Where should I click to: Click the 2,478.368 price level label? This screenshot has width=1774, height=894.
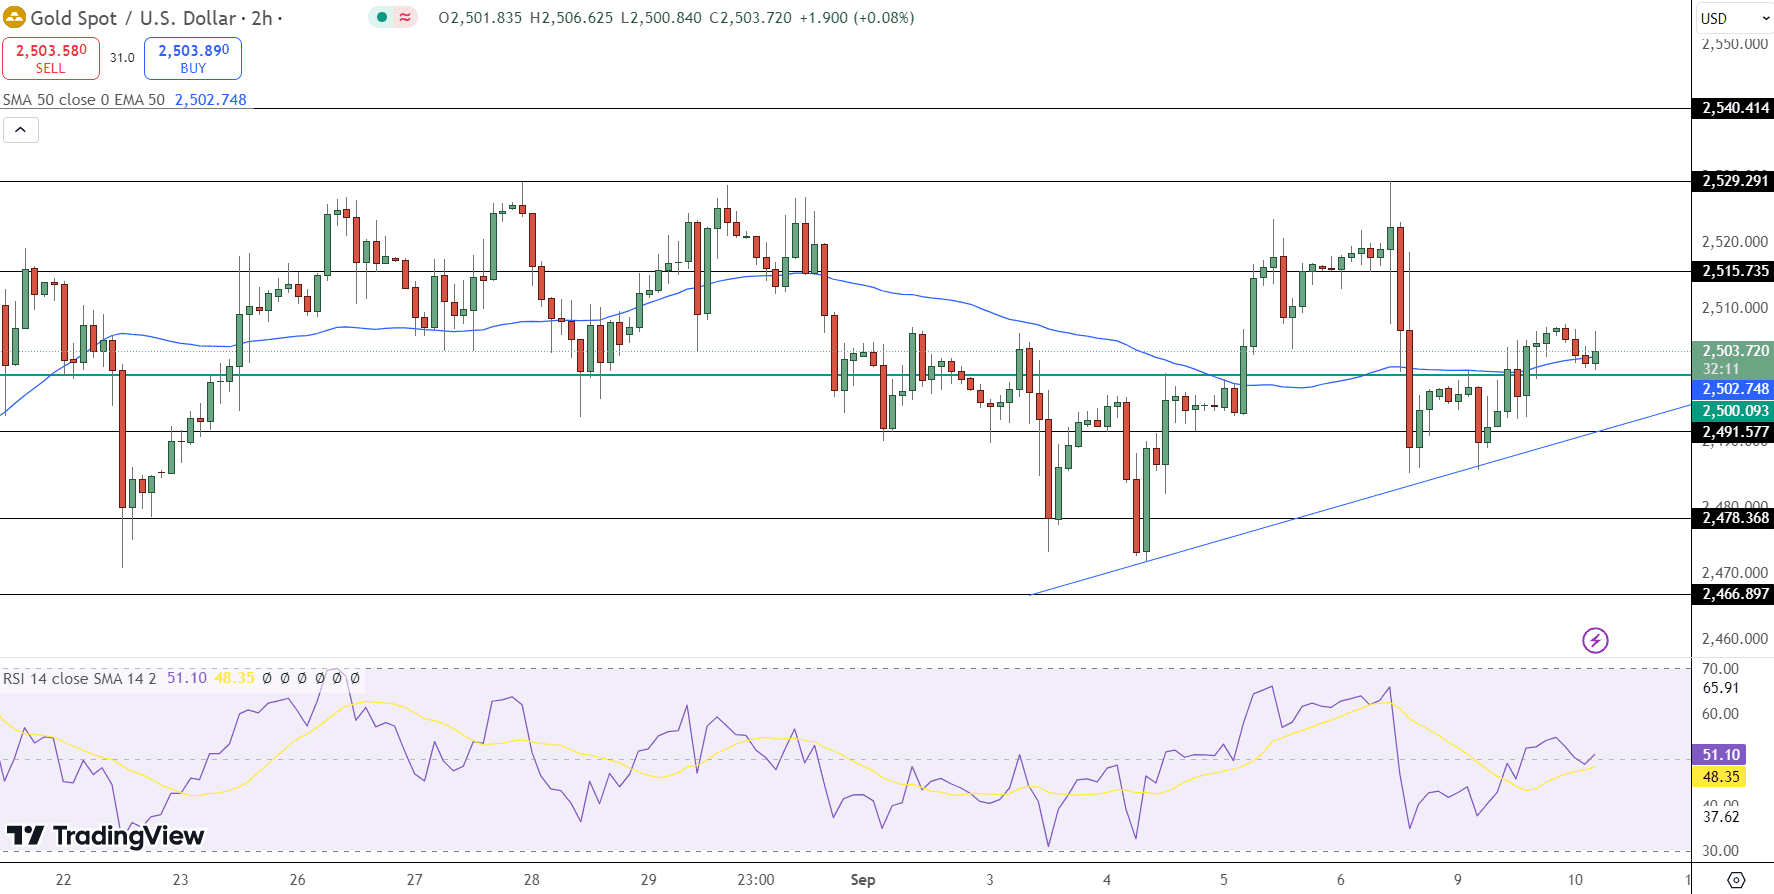(x=1735, y=518)
